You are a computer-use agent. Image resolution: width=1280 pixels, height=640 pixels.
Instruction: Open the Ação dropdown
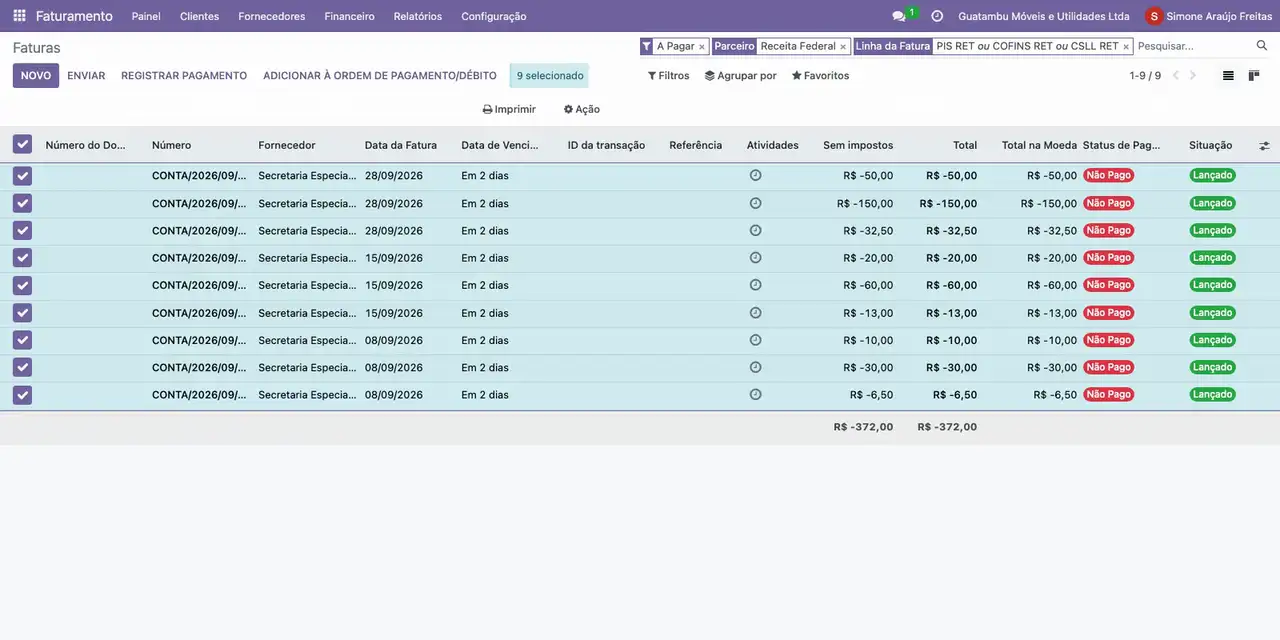point(581,110)
